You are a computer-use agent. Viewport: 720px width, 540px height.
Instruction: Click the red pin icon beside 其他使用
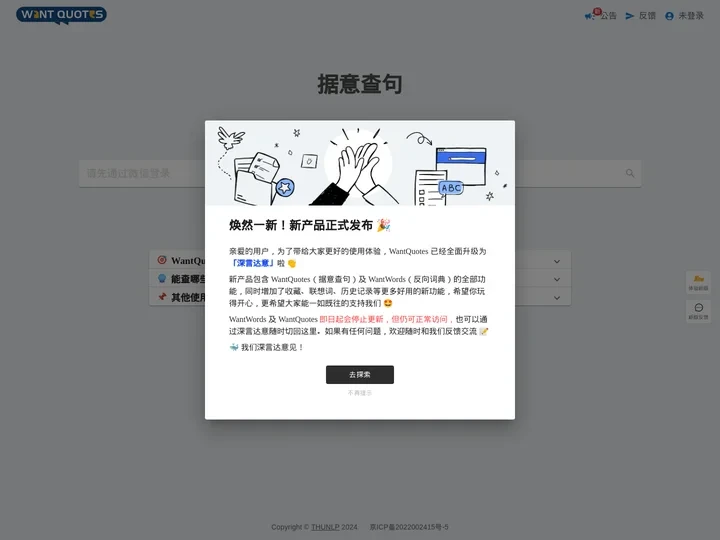[x=162, y=297]
